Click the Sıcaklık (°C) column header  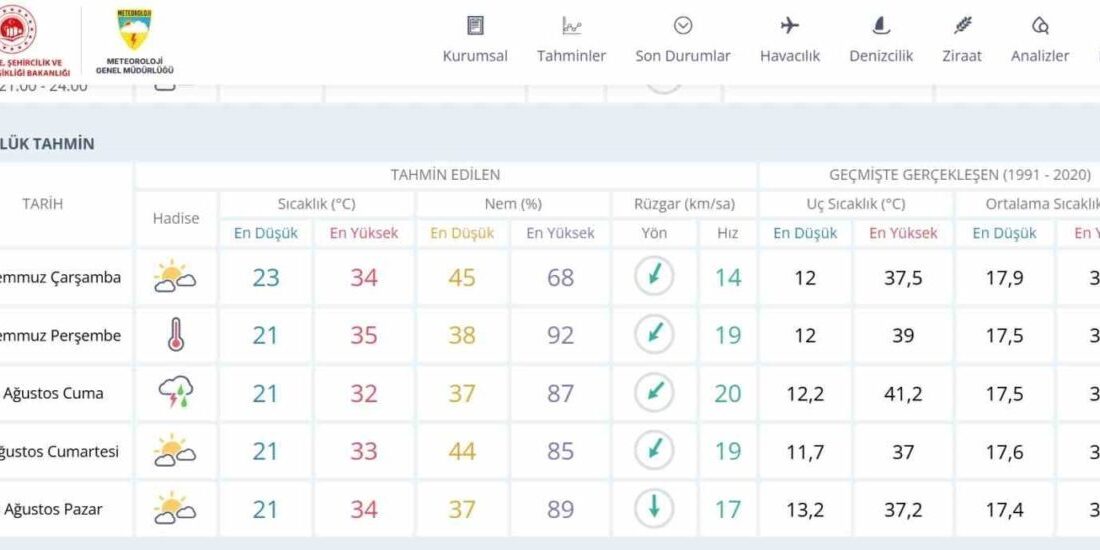(x=316, y=204)
